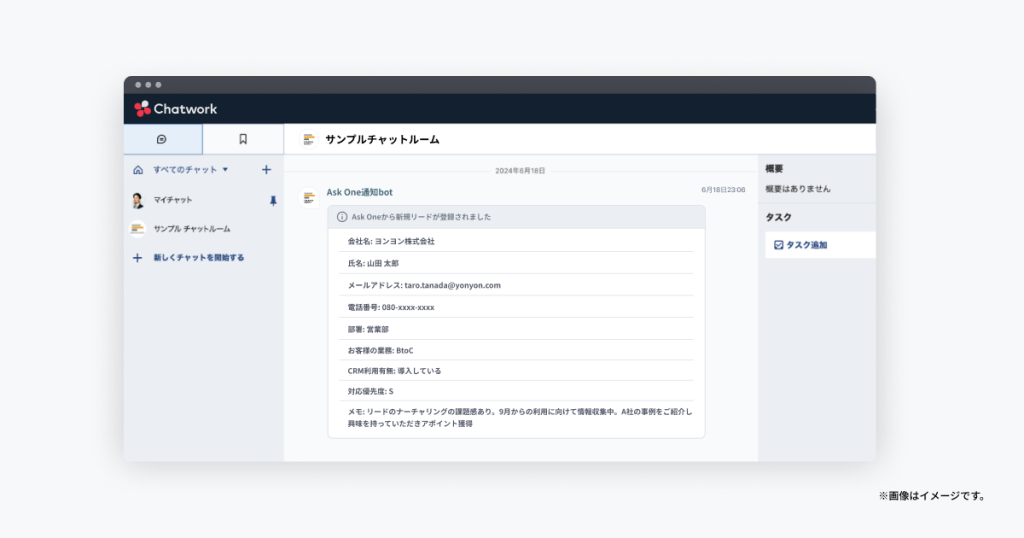Open マイチャット in the chat list
Image resolution: width=1024 pixels, height=538 pixels.
pyautogui.click(x=173, y=200)
